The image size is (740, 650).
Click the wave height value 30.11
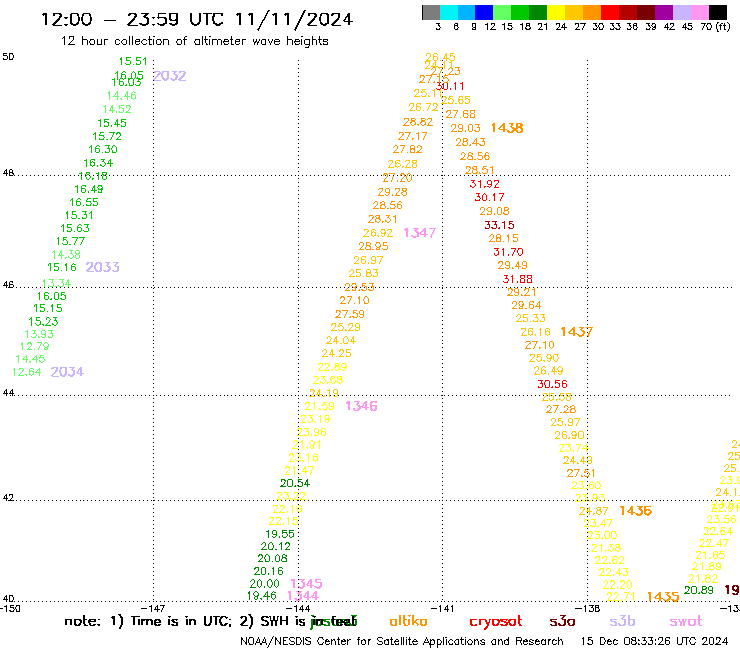450,86
